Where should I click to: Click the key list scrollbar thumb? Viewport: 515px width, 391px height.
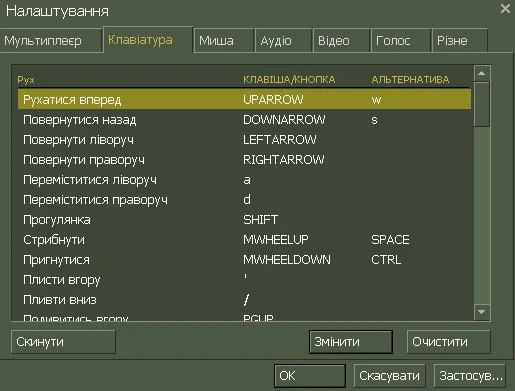tap(482, 104)
